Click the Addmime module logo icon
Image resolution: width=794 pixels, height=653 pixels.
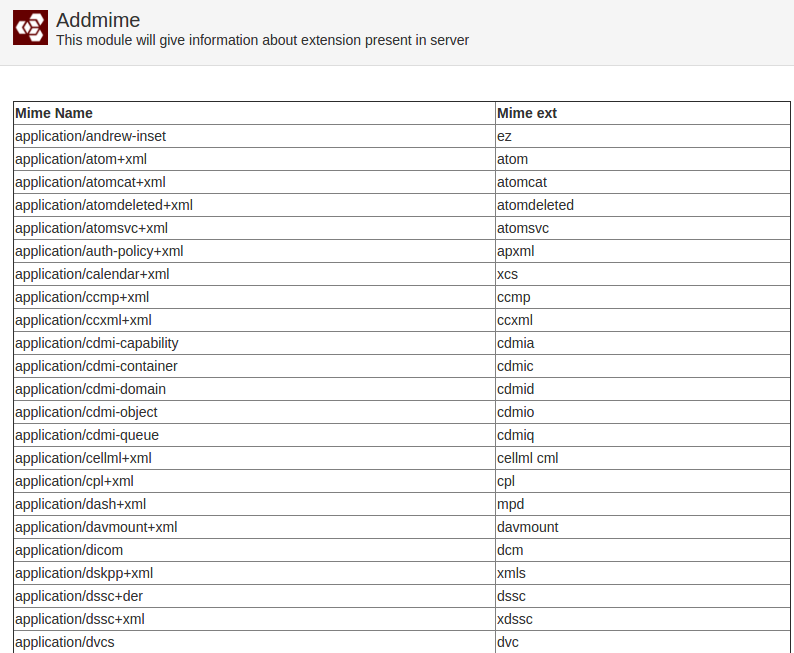click(30, 27)
